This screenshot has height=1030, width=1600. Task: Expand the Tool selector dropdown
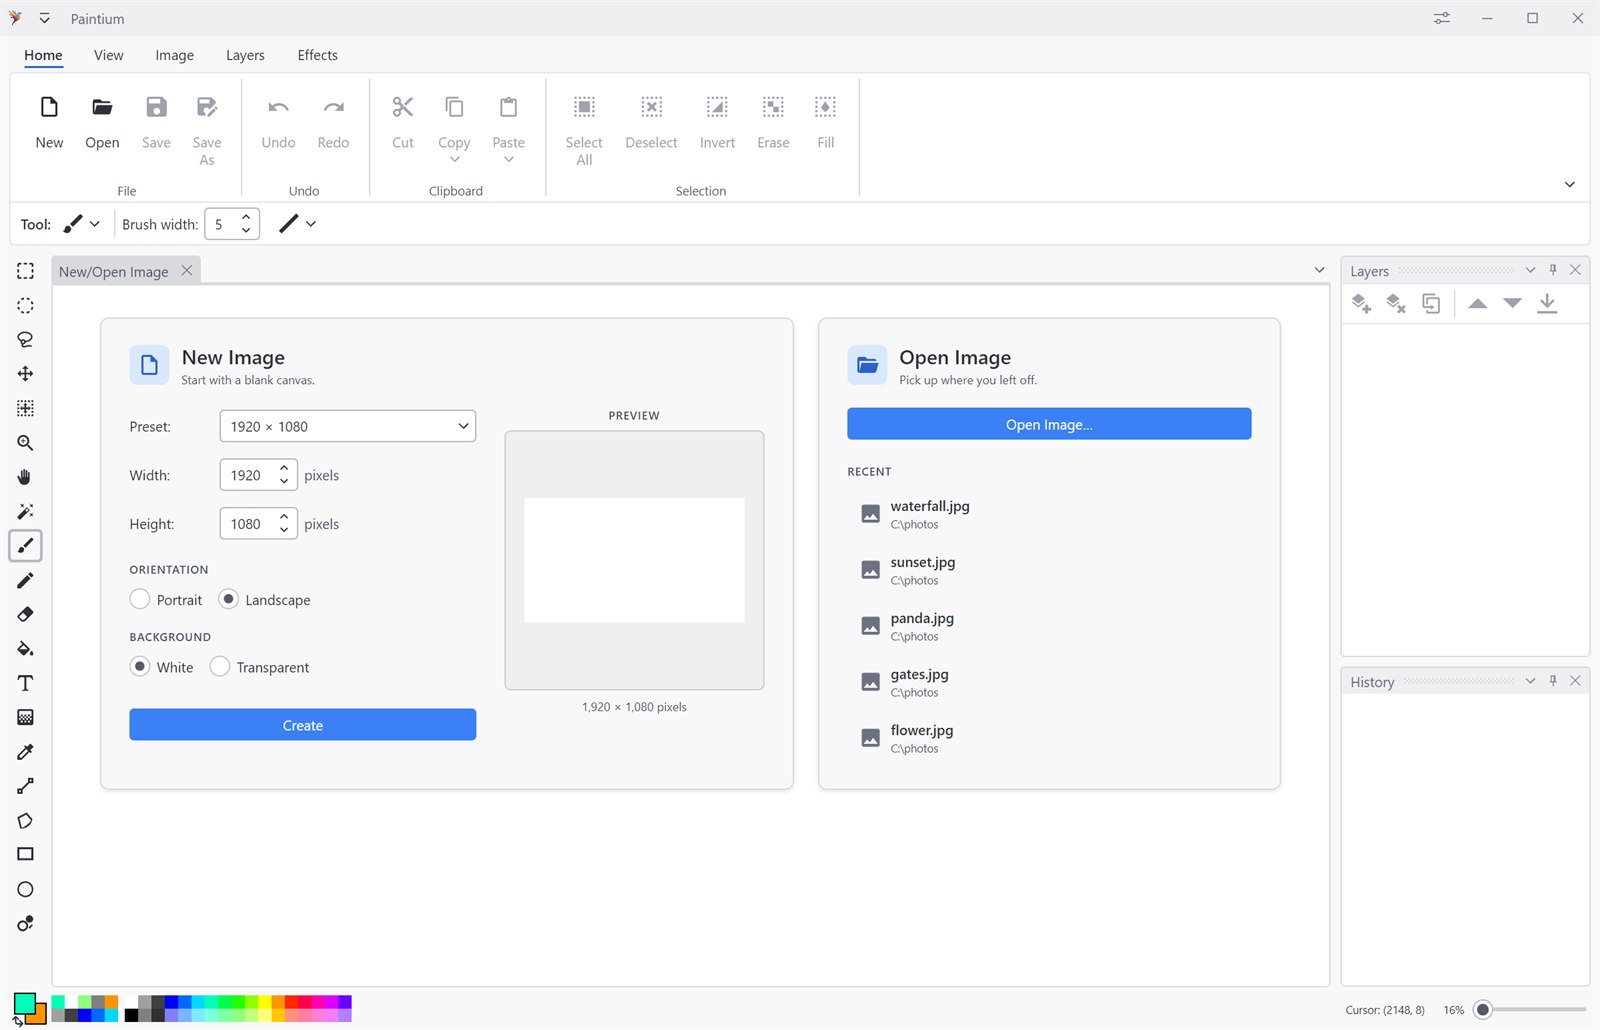(x=82, y=224)
